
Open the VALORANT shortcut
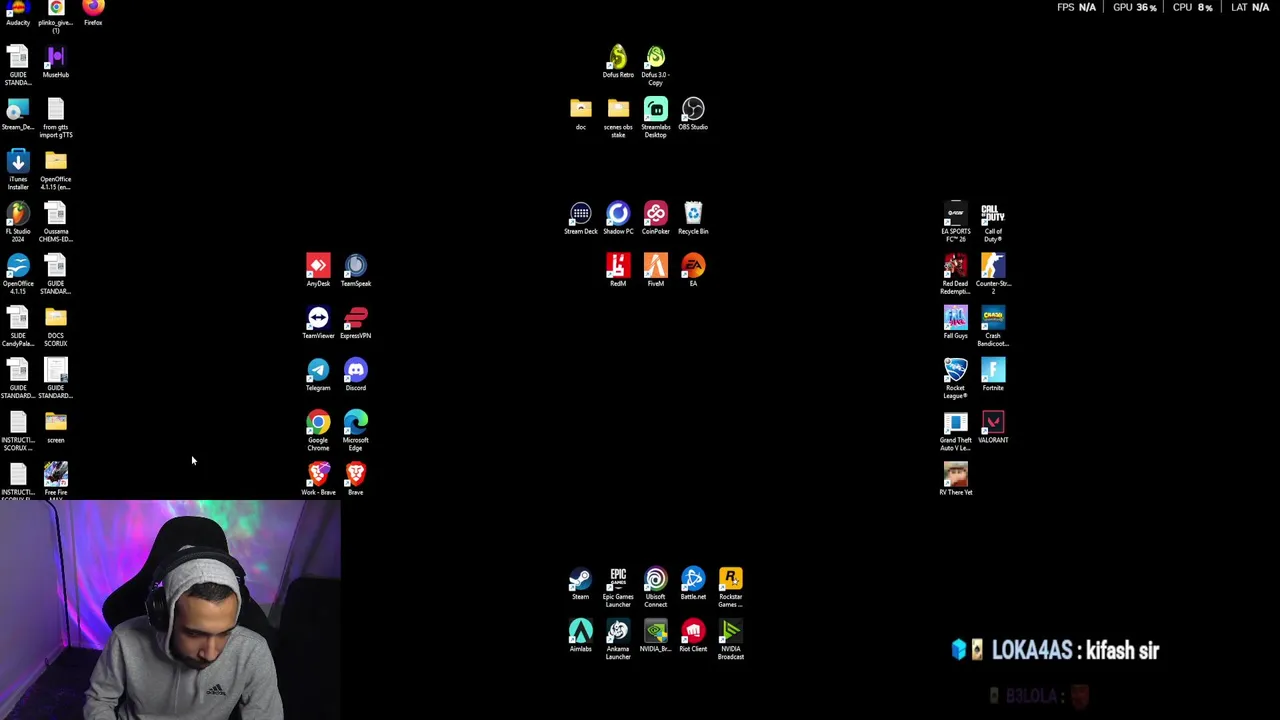993,426
